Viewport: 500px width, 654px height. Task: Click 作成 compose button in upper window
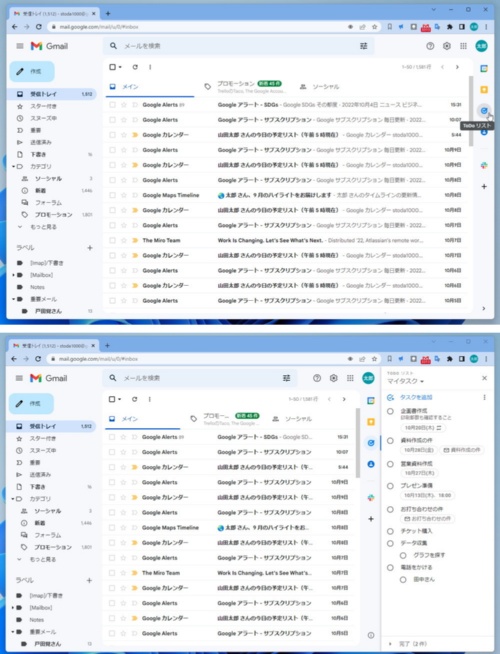[x=32, y=71]
